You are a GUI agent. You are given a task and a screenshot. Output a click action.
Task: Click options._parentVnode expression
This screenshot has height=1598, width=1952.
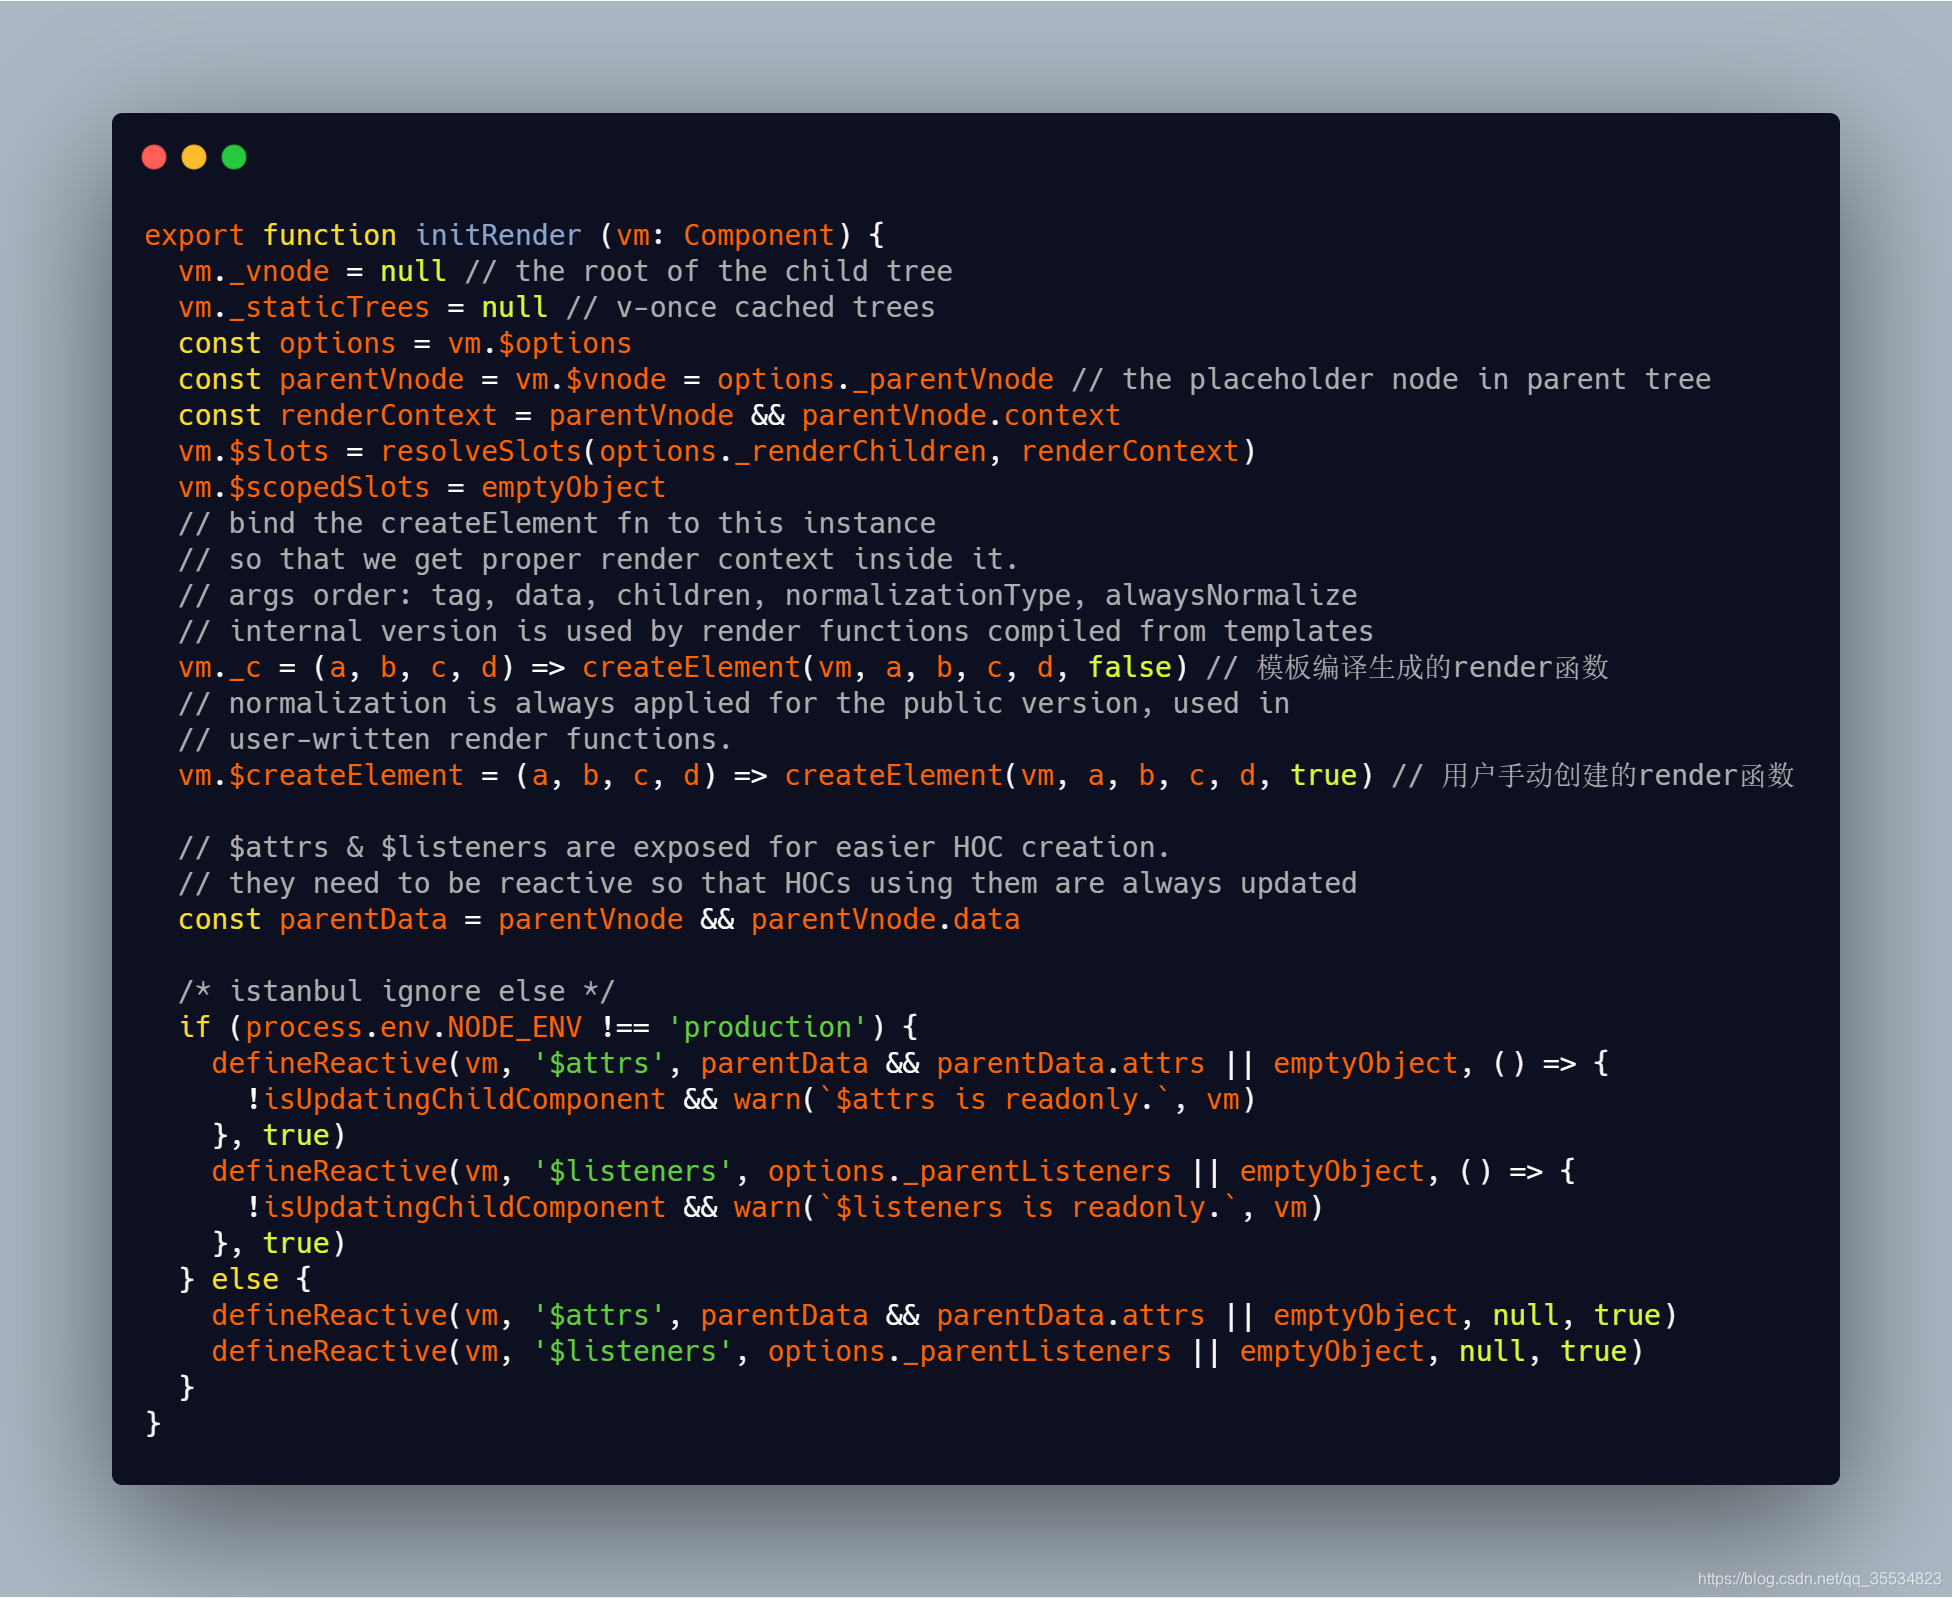tap(885, 379)
